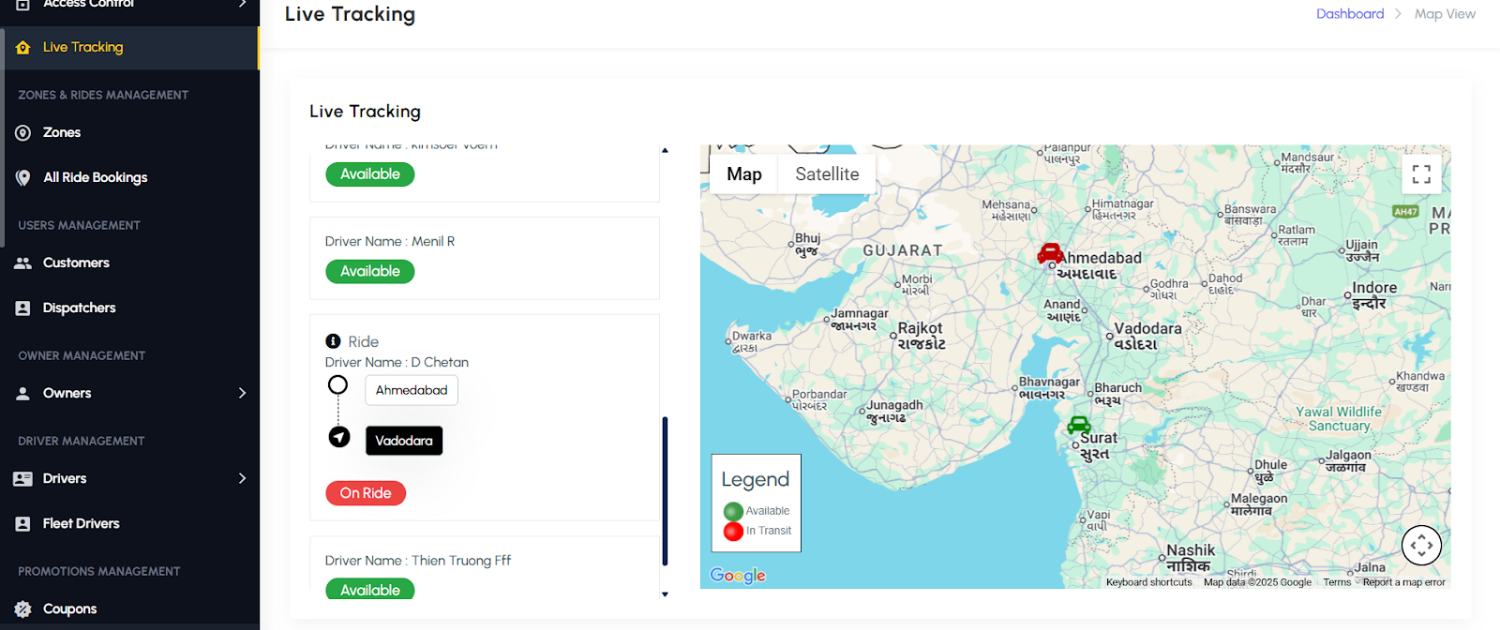Click the Zones target icon
Screen dimensions: 1500x630
23,133
